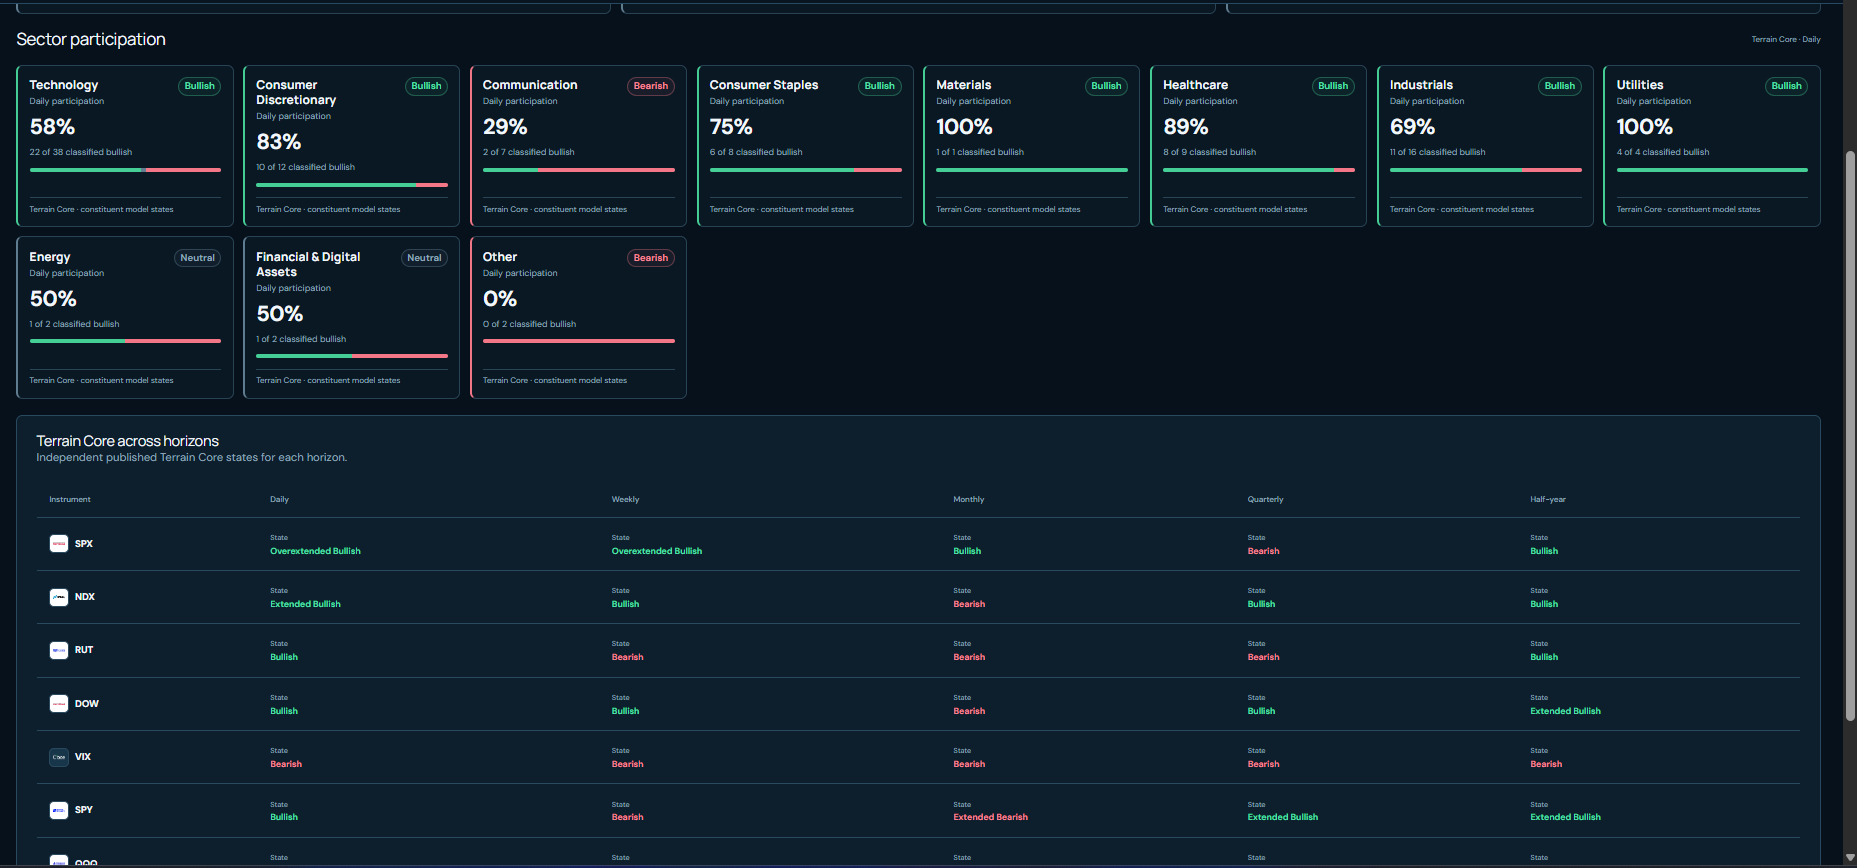Click the SPY instrument logo icon
Viewport: 1857px width, 868px height.
(59, 810)
